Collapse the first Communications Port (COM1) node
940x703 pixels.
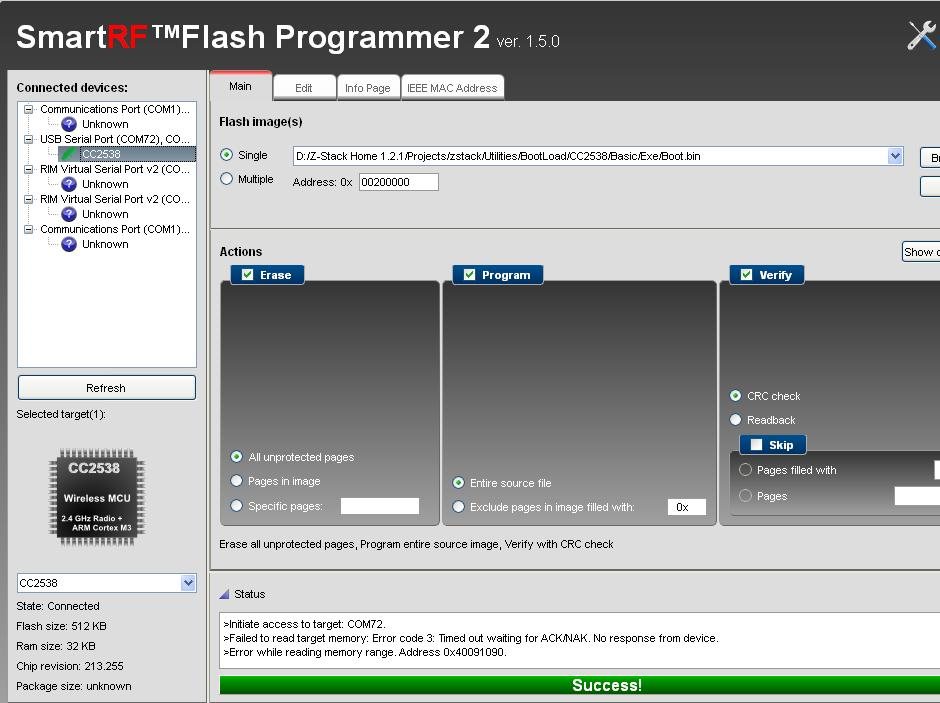coord(28,109)
